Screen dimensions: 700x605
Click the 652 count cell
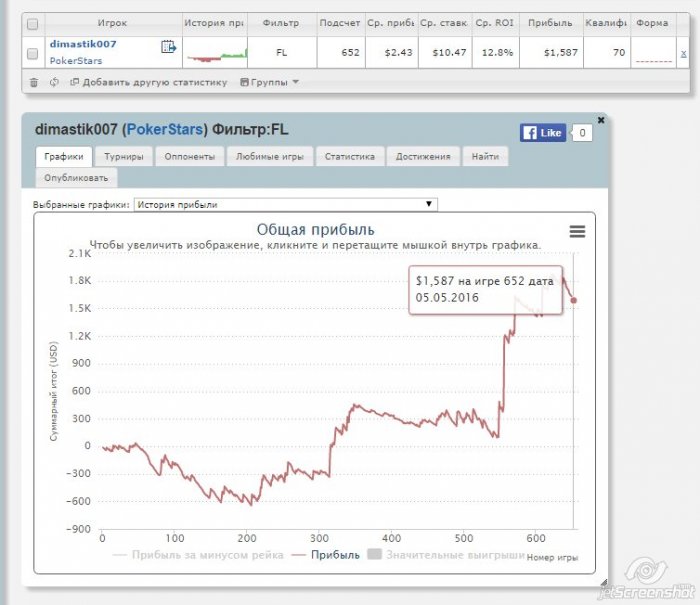tap(341, 53)
